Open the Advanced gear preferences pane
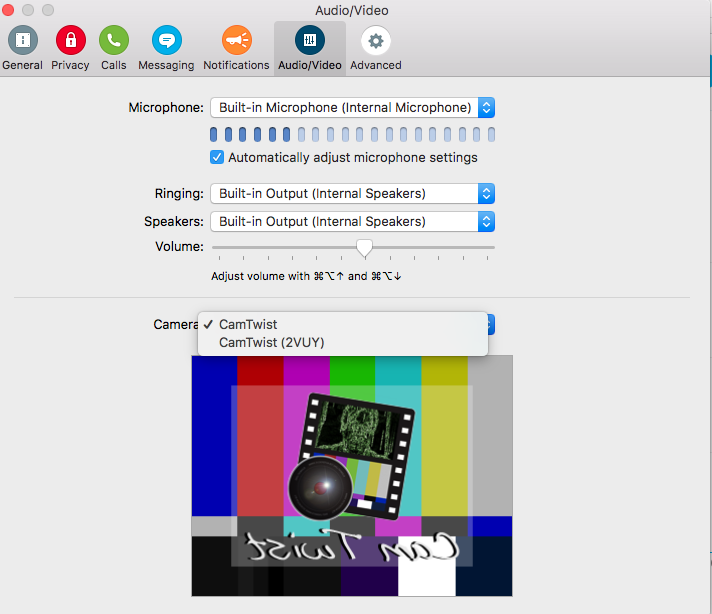The height and width of the screenshot is (614, 712). (x=376, y=48)
